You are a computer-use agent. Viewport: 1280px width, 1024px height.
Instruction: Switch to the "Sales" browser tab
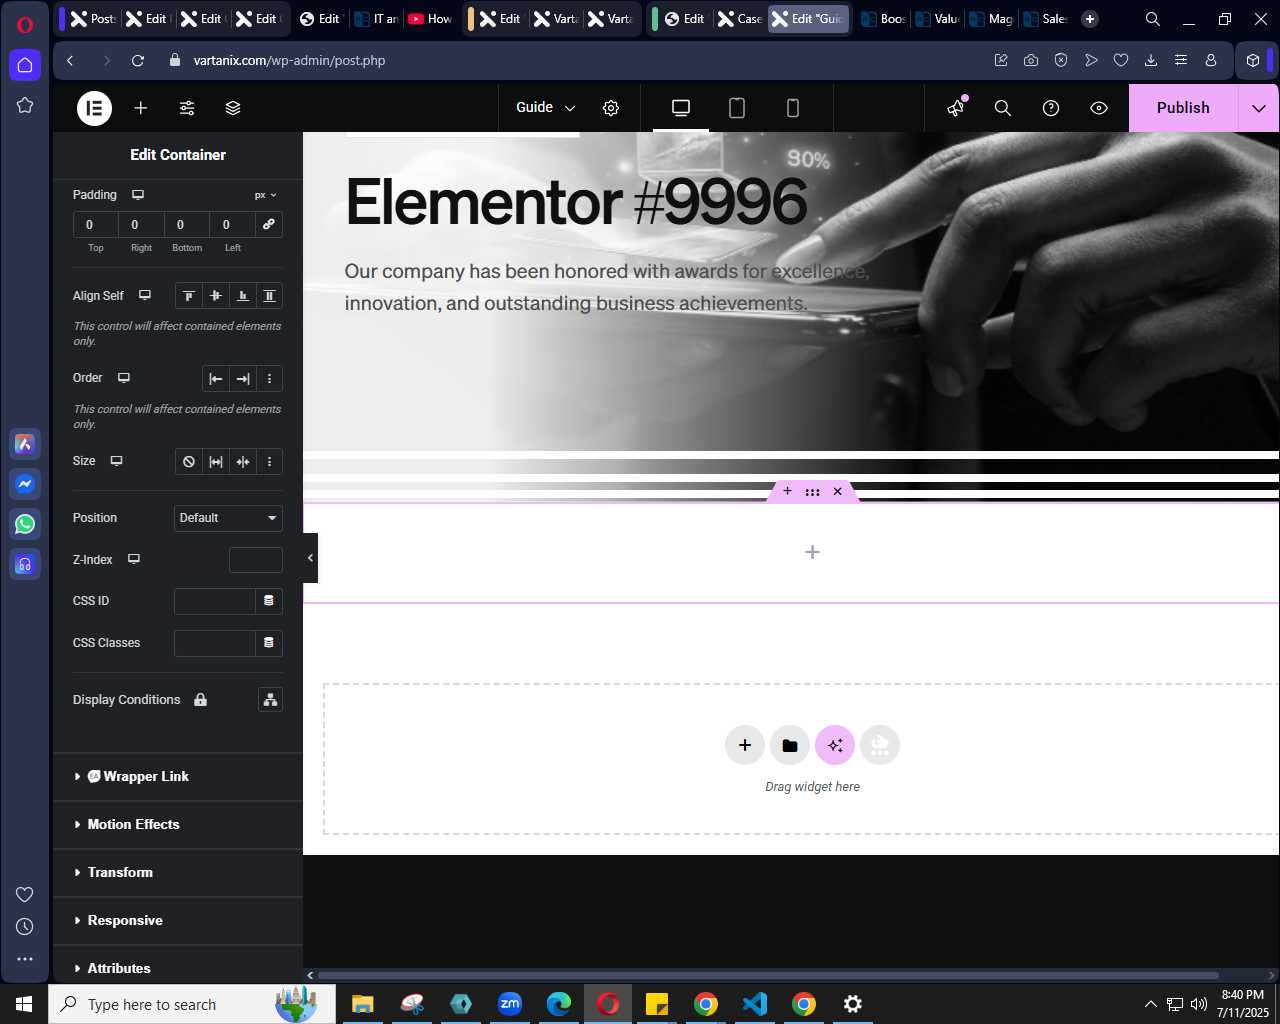(1045, 18)
